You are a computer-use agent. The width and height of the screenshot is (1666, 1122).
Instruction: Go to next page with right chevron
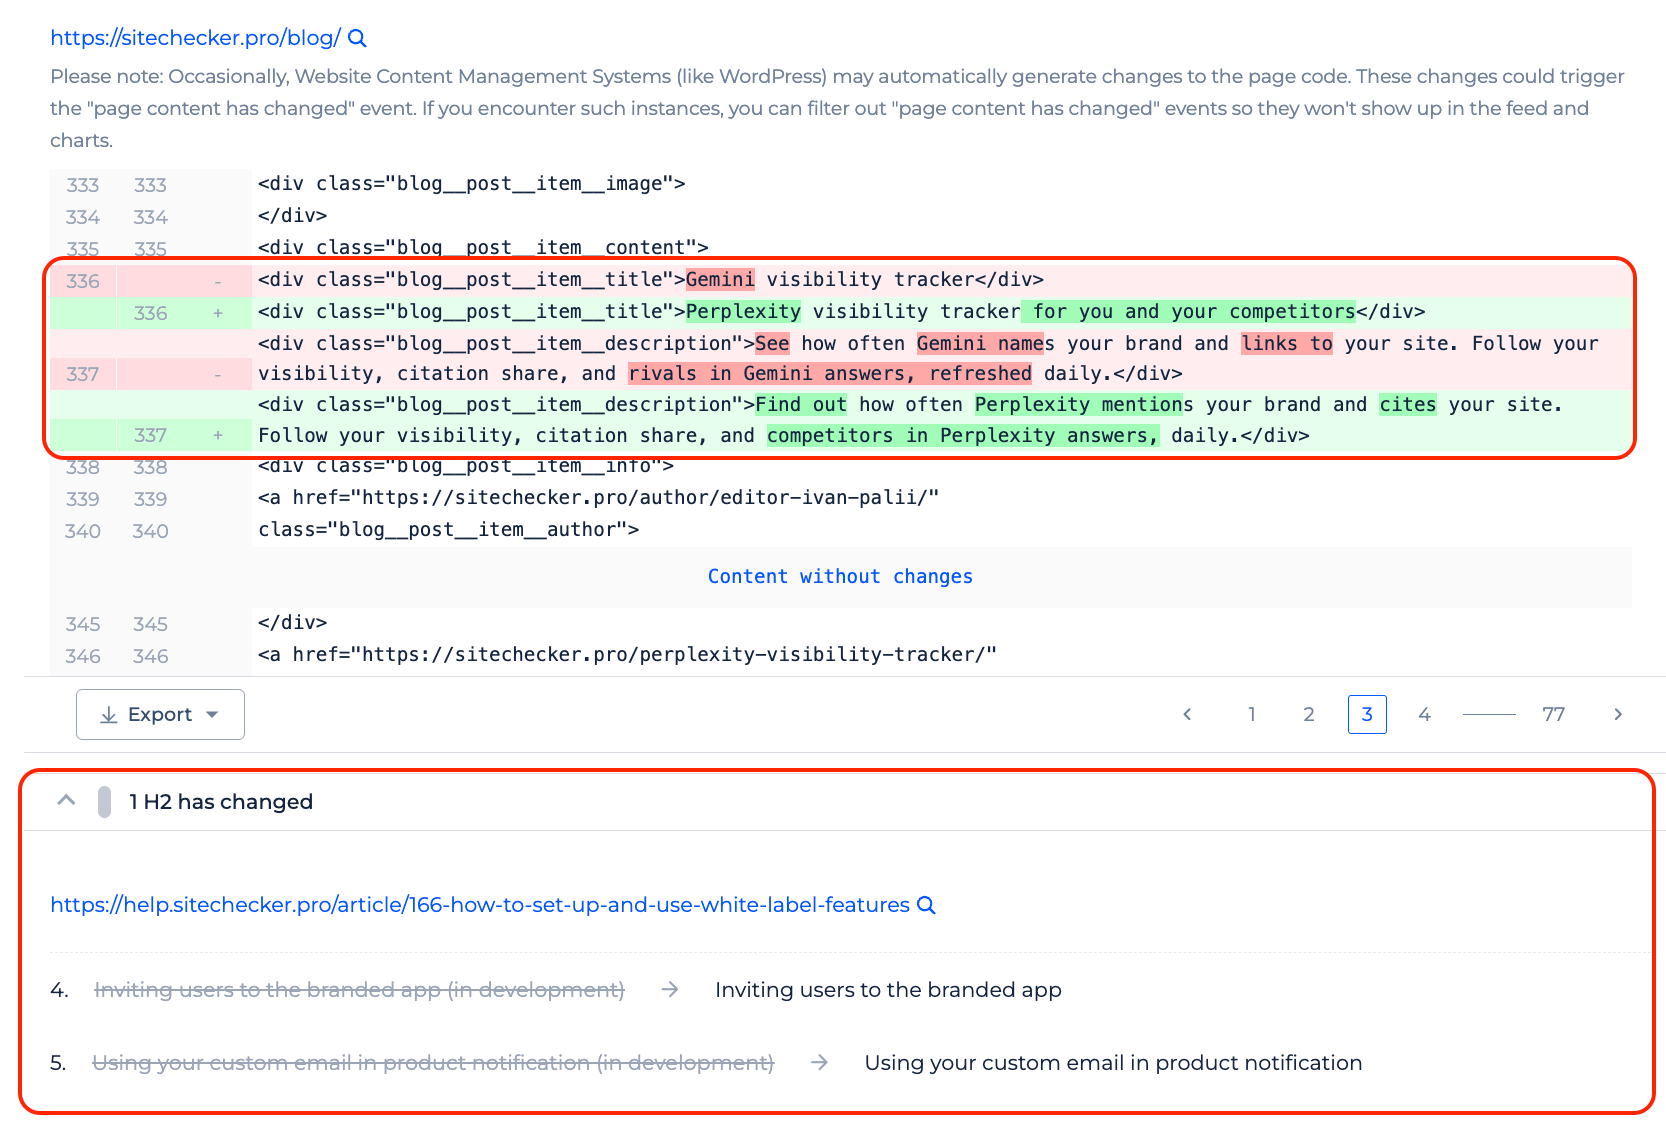[x=1618, y=714]
